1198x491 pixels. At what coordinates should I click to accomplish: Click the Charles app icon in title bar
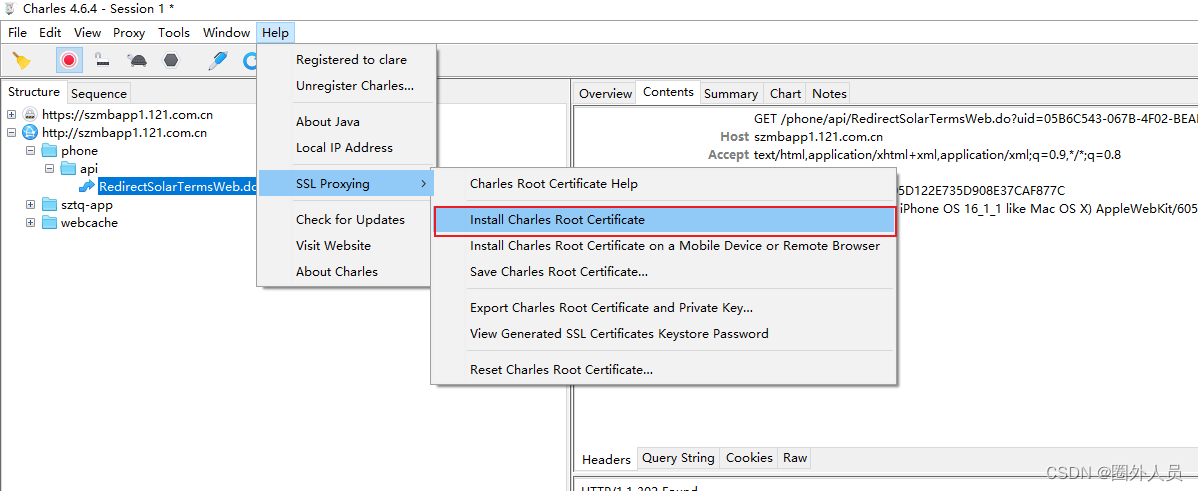10,9
